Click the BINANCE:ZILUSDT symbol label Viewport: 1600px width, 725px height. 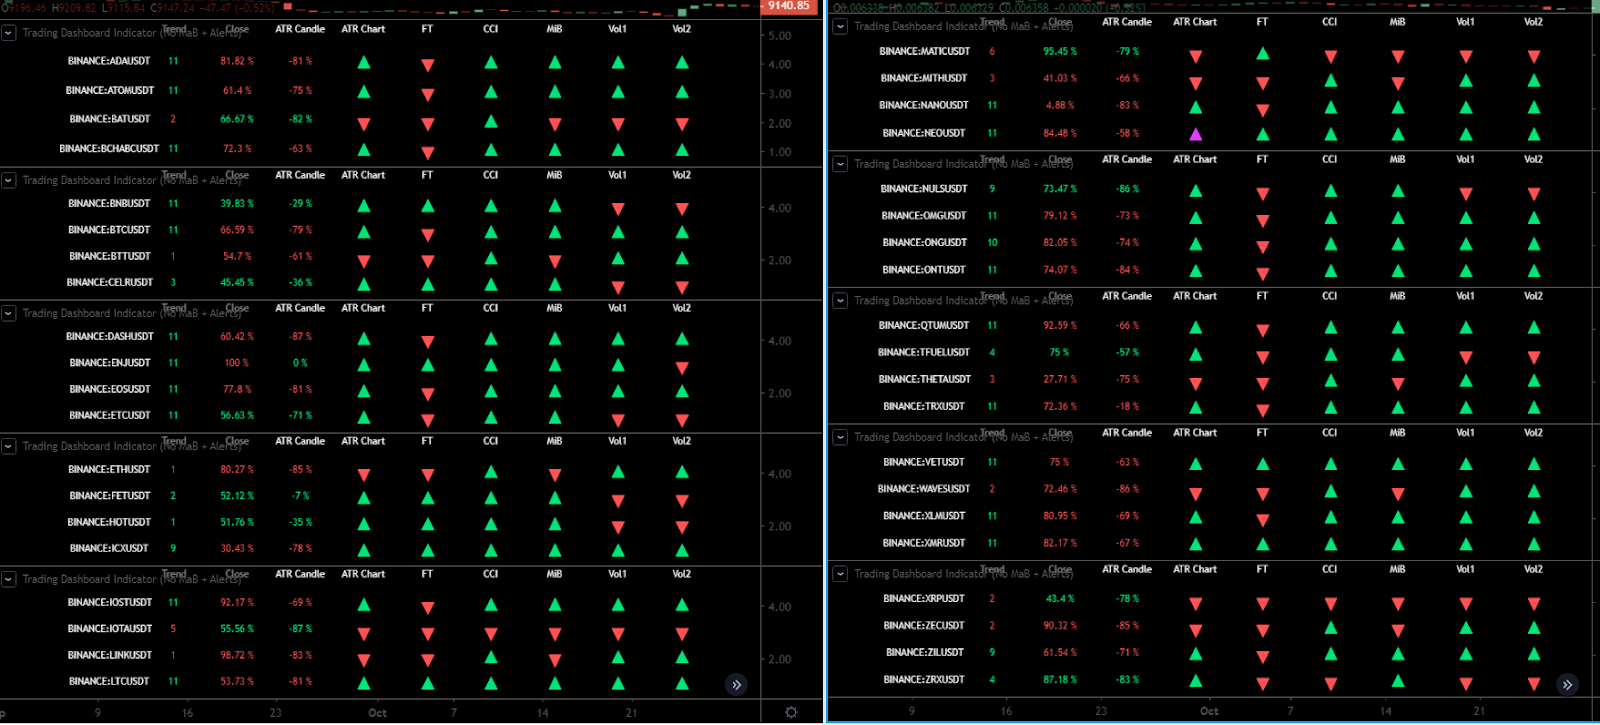925,653
